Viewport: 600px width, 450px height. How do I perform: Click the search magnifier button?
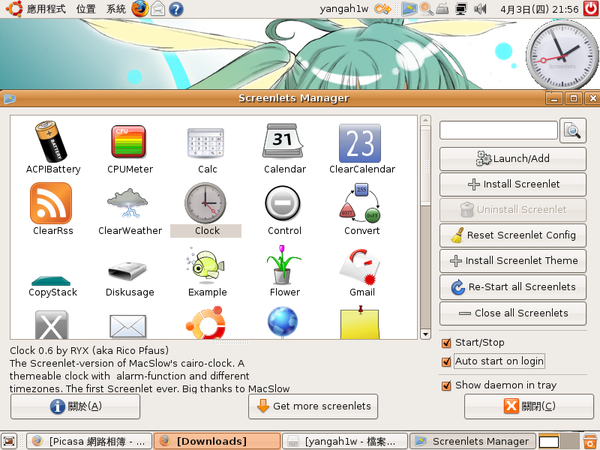click(572, 131)
